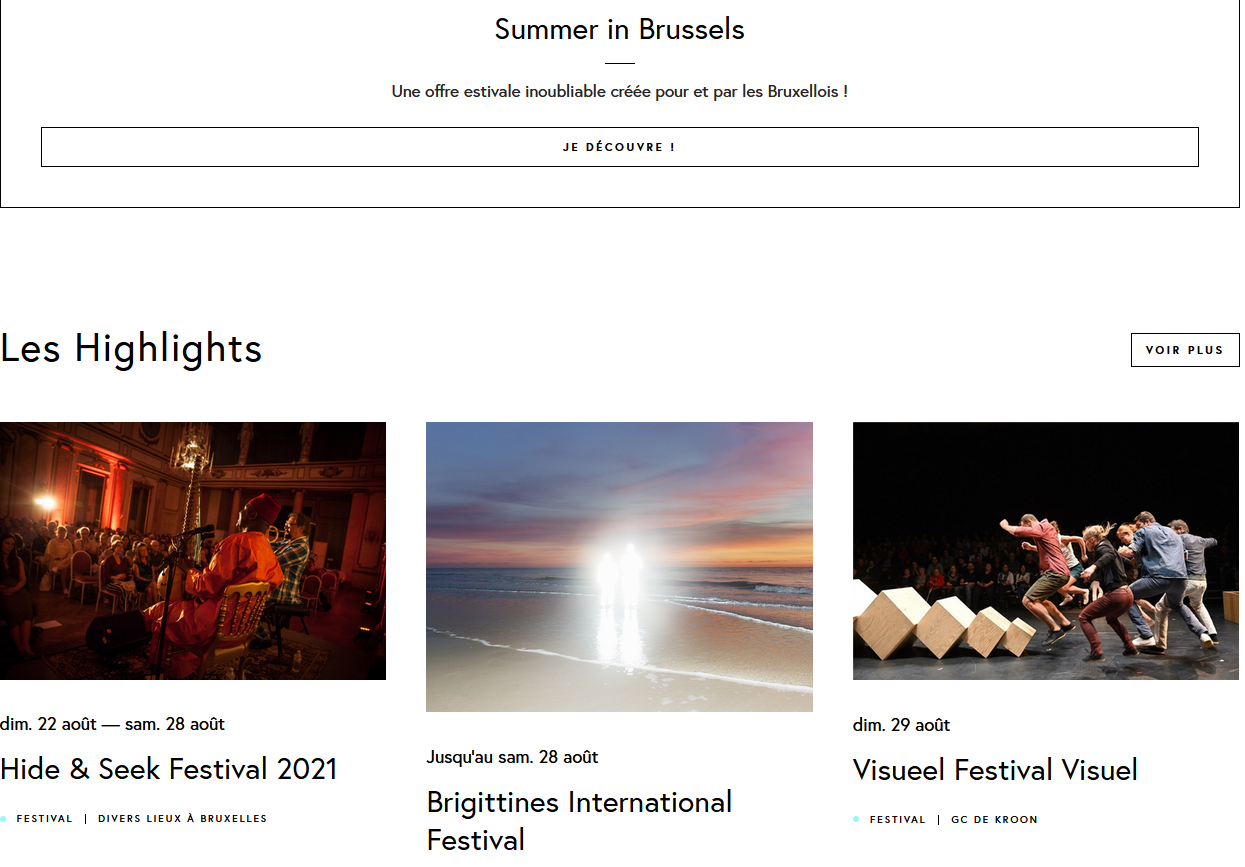This screenshot has height=867, width=1245.
Task: Click the "GC DE KROON" venue tag
Action: [x=994, y=820]
